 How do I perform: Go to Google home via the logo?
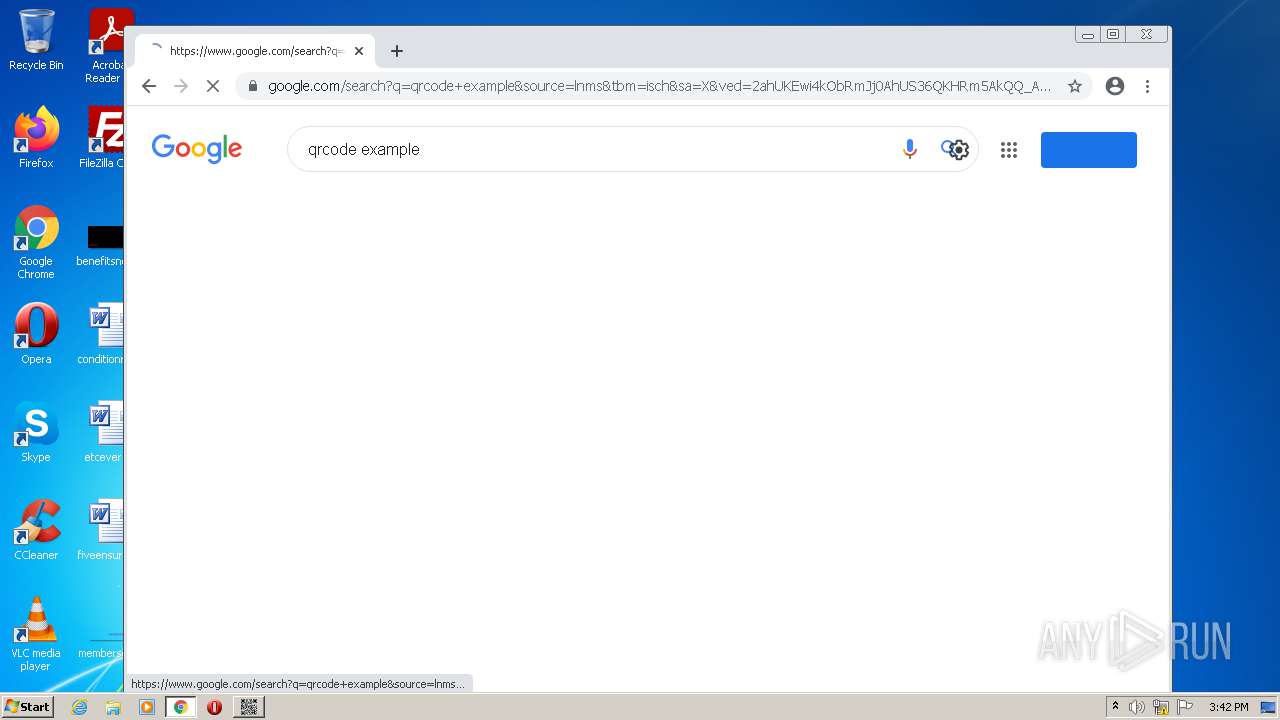[197, 149]
